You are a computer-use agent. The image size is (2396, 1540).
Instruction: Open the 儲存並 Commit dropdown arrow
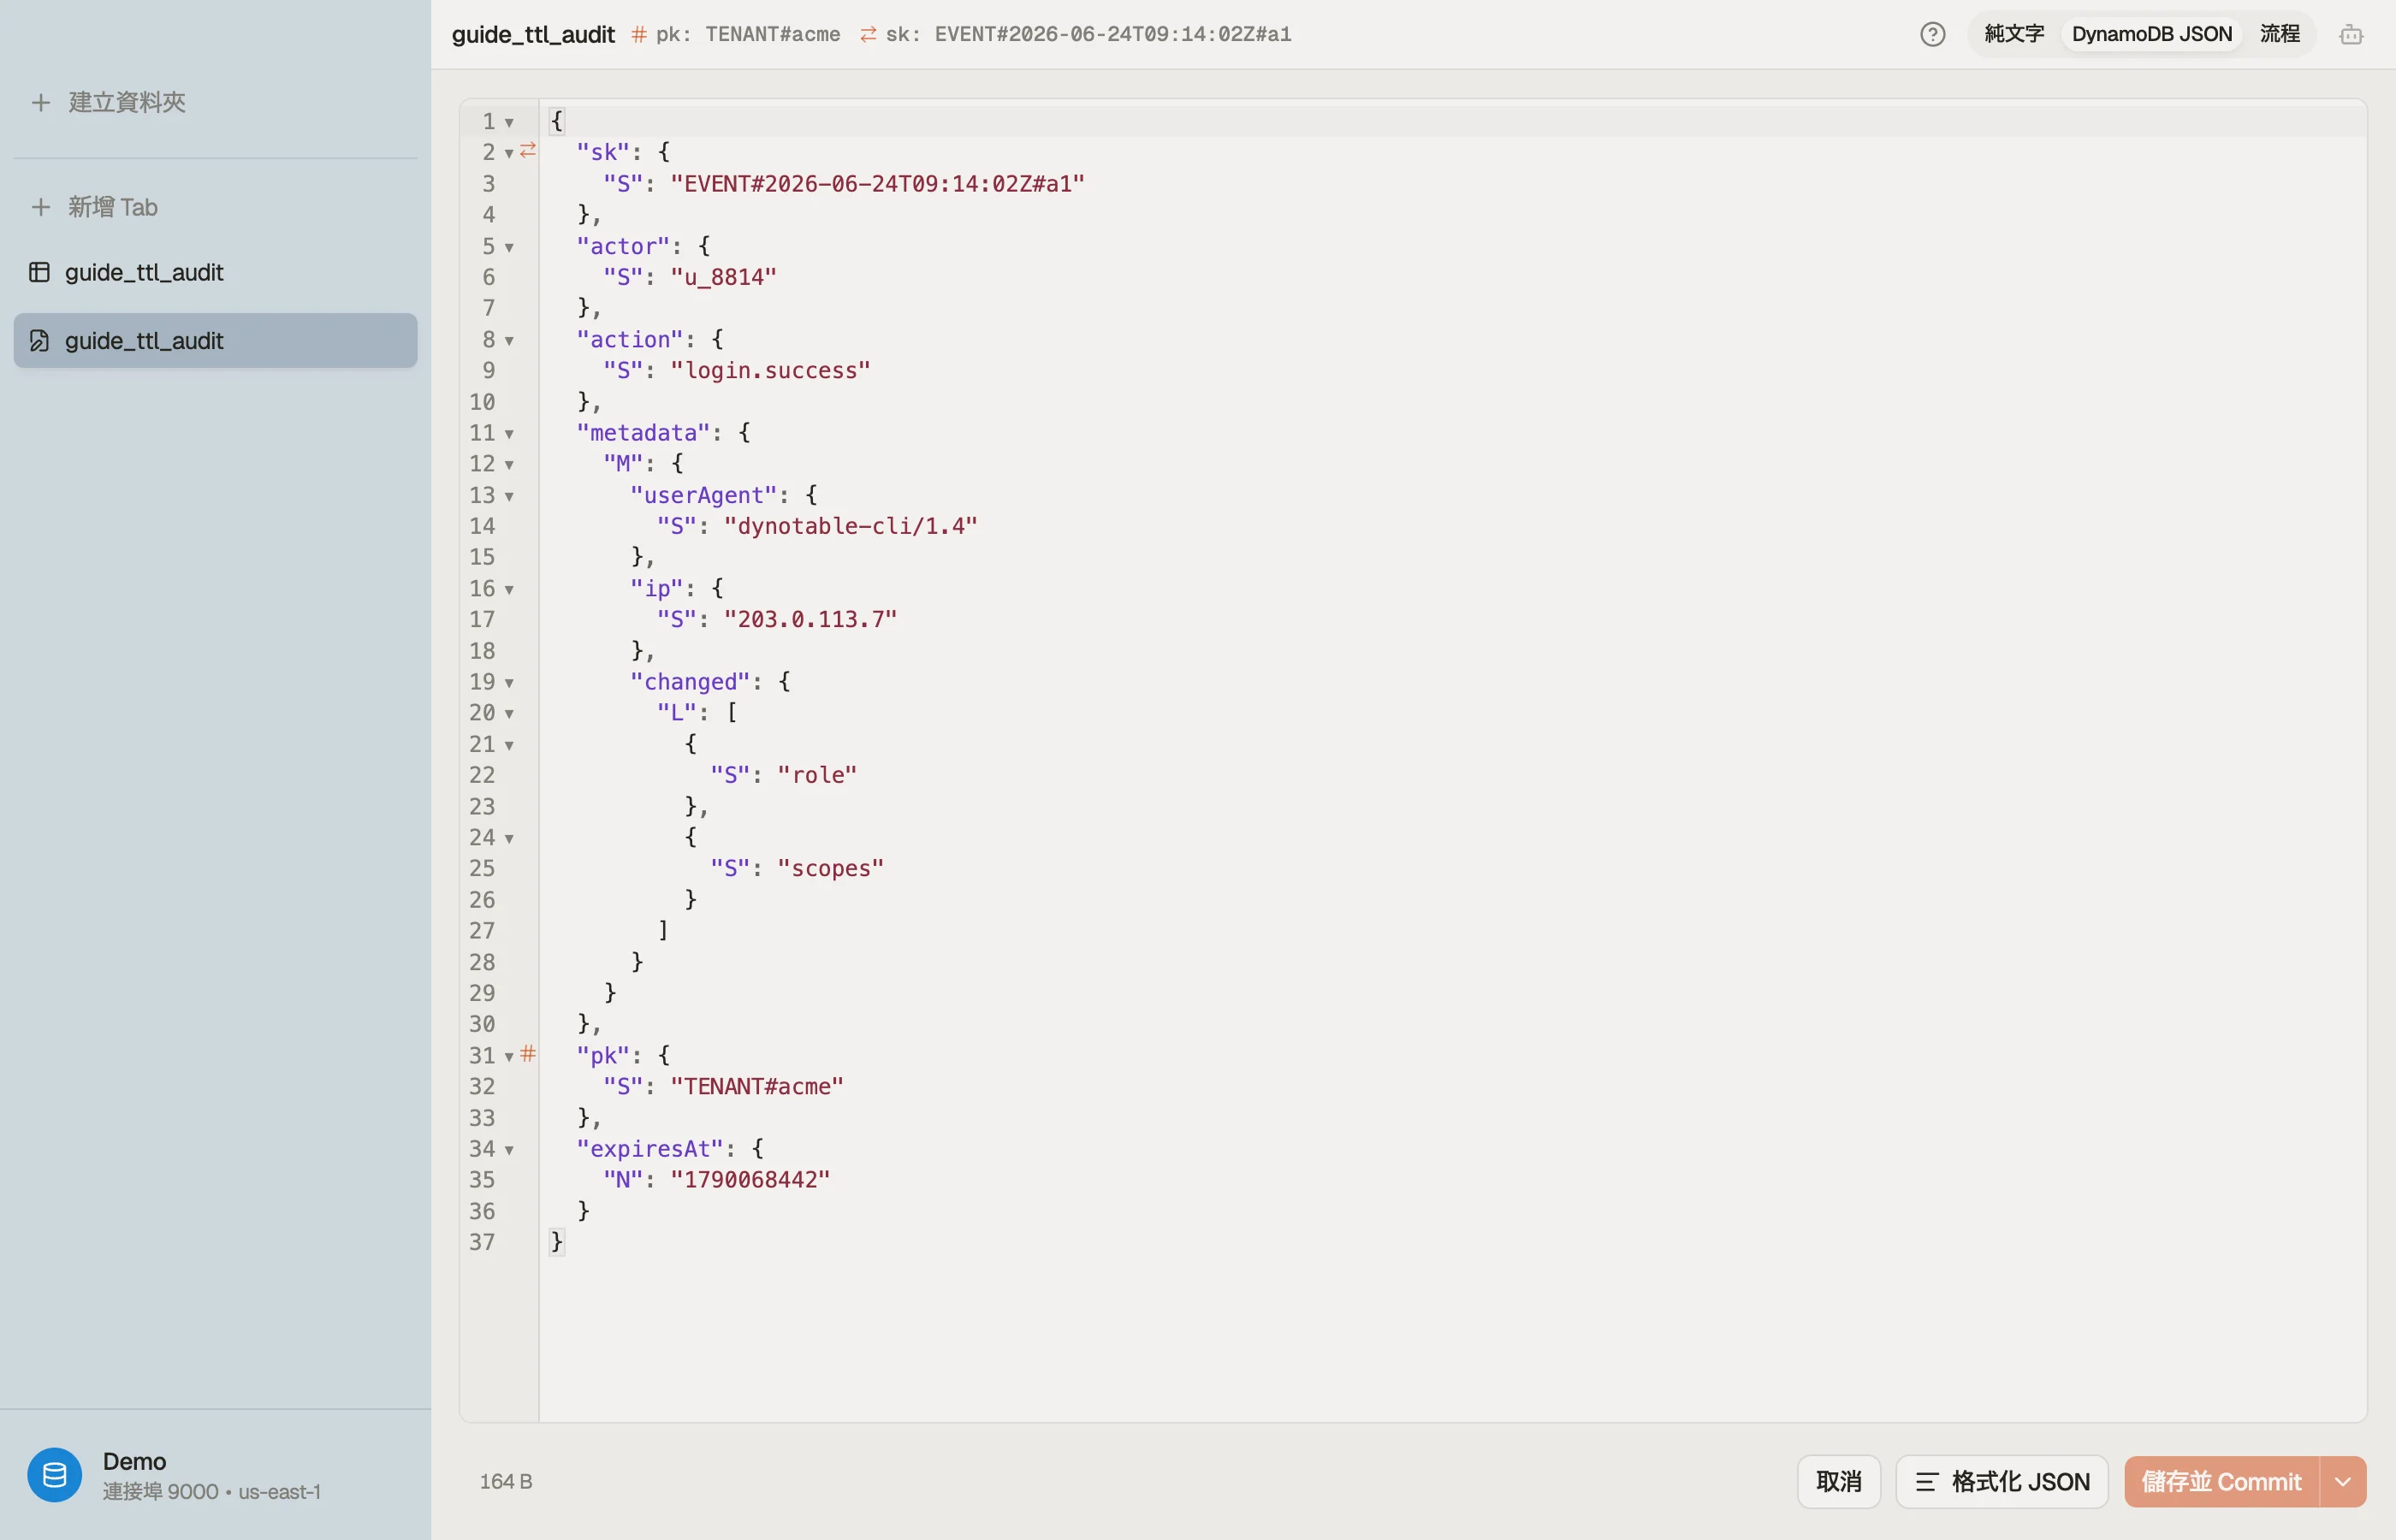coord(2343,1482)
